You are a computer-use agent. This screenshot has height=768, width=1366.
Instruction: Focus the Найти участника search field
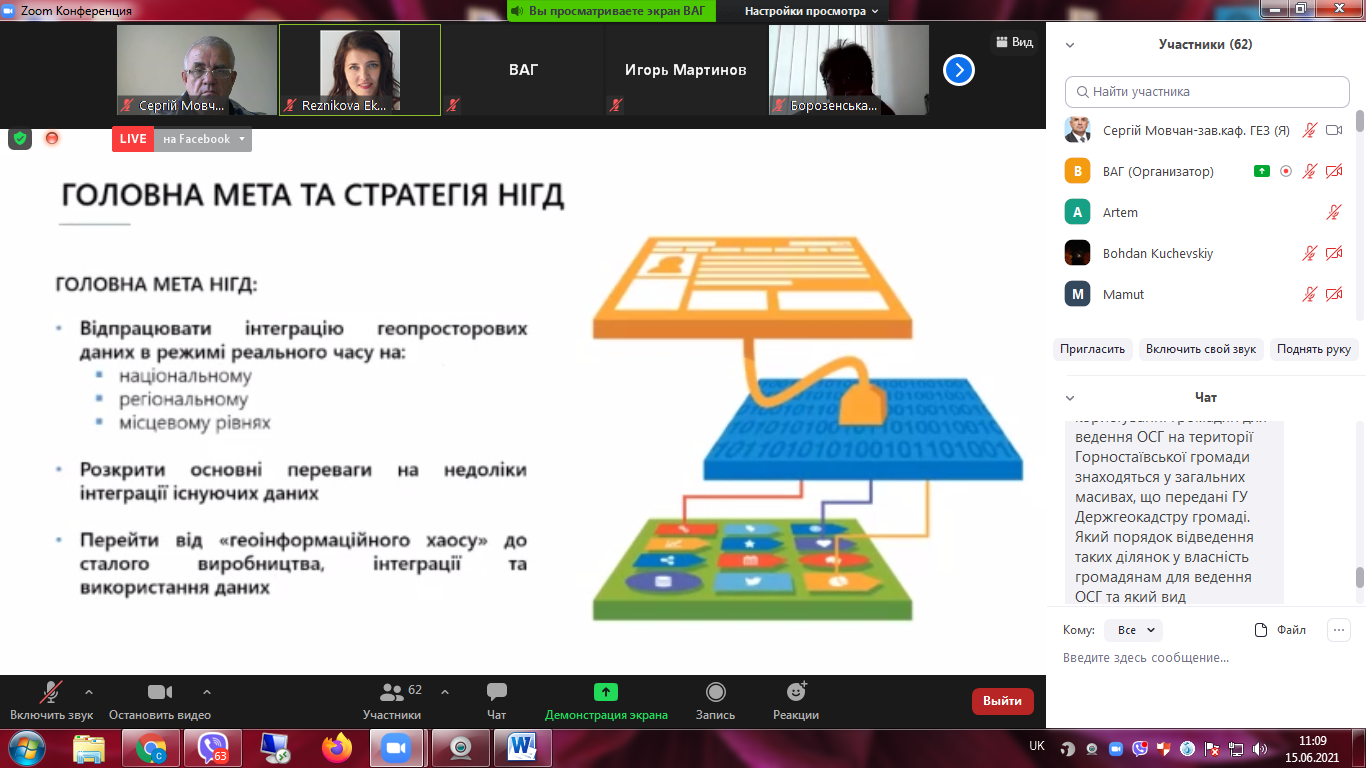[1207, 92]
